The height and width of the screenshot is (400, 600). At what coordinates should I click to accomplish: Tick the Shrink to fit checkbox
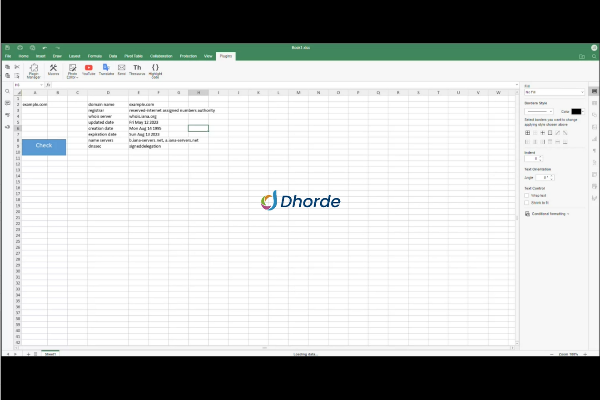pyautogui.click(x=528, y=201)
